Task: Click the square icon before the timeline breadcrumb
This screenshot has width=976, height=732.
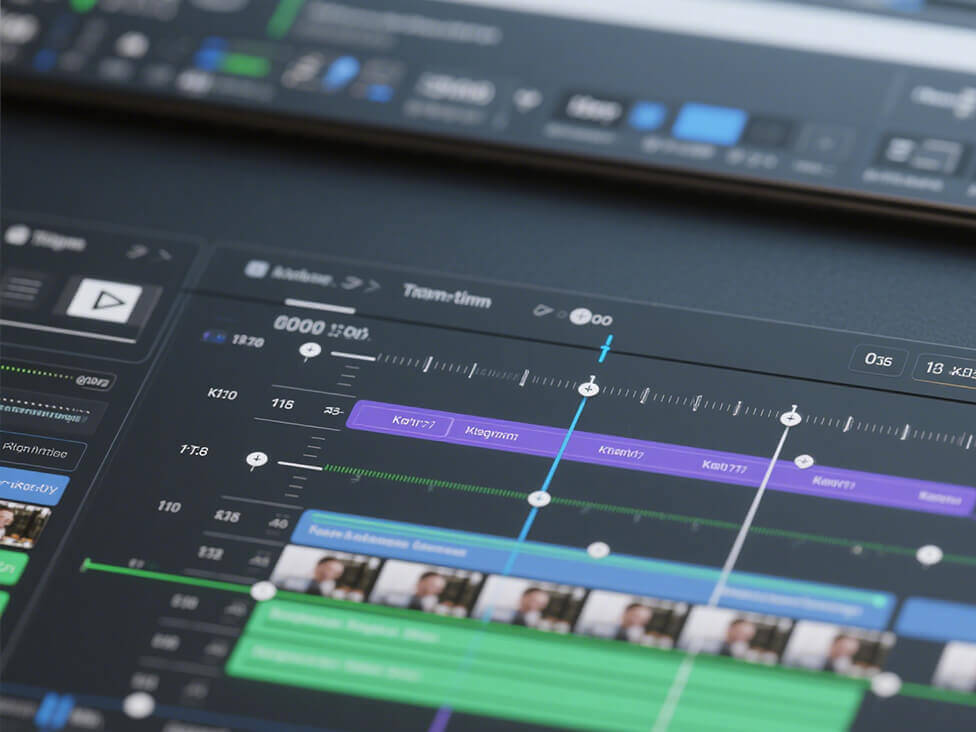Action: click(x=256, y=269)
